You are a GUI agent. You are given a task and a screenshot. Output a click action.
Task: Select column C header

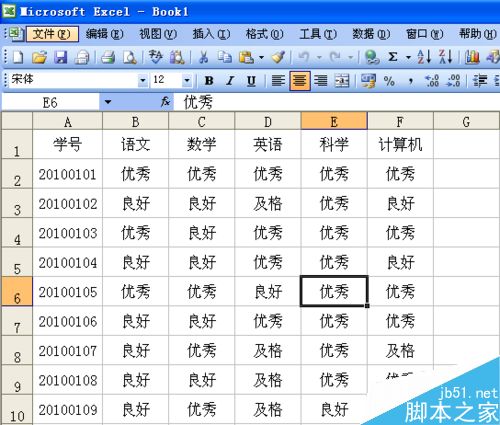(x=201, y=121)
